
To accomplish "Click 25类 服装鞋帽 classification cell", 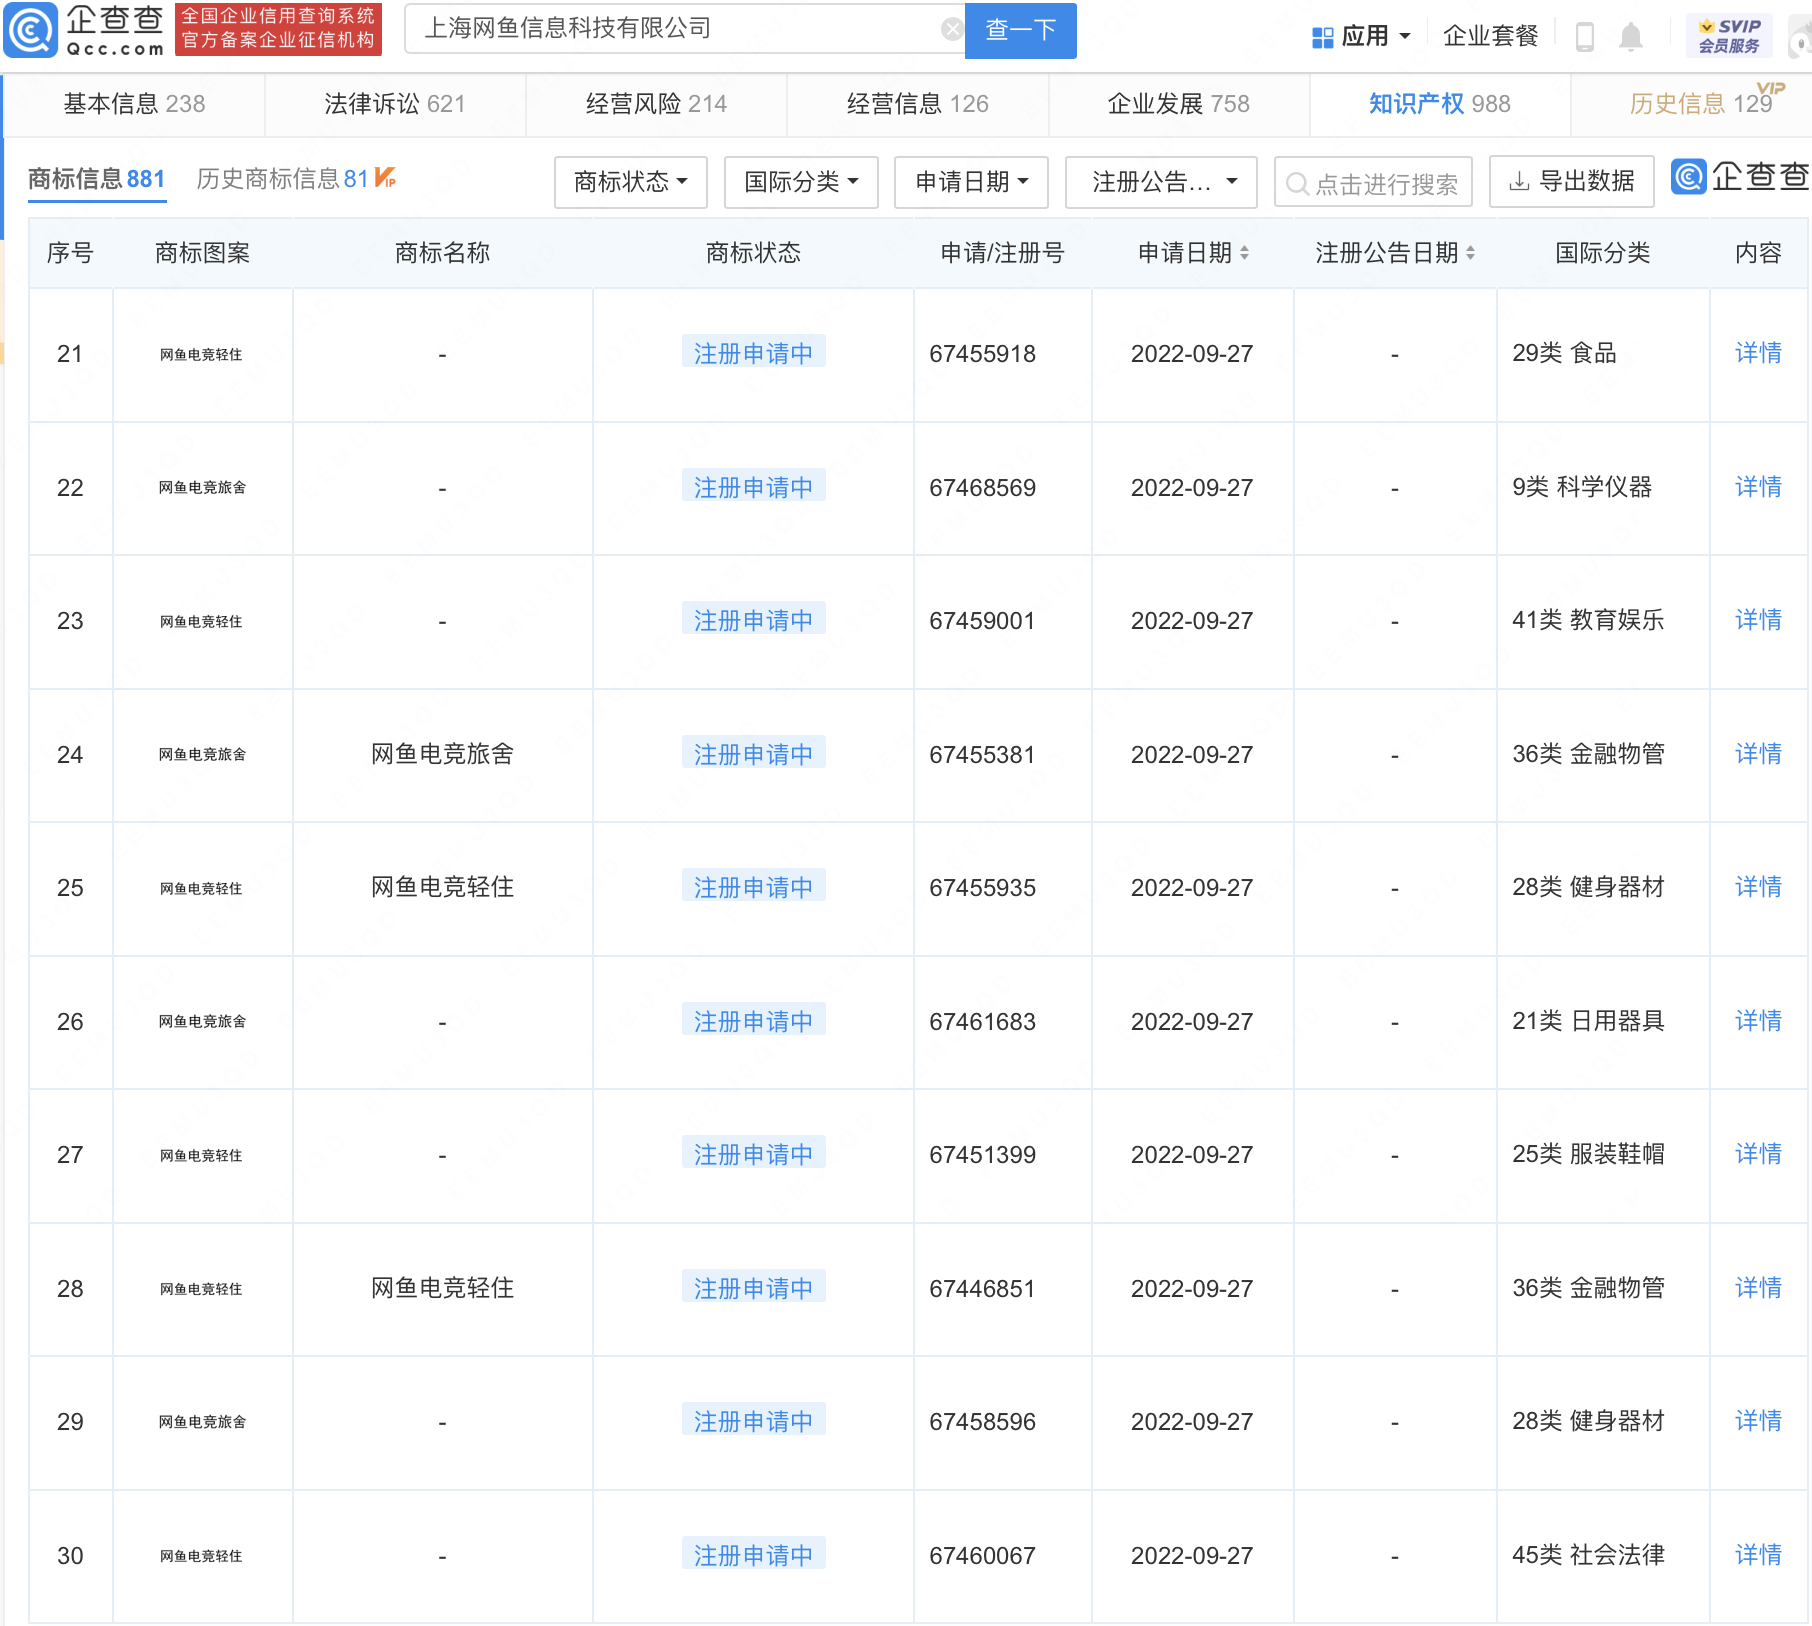I will [1588, 1154].
